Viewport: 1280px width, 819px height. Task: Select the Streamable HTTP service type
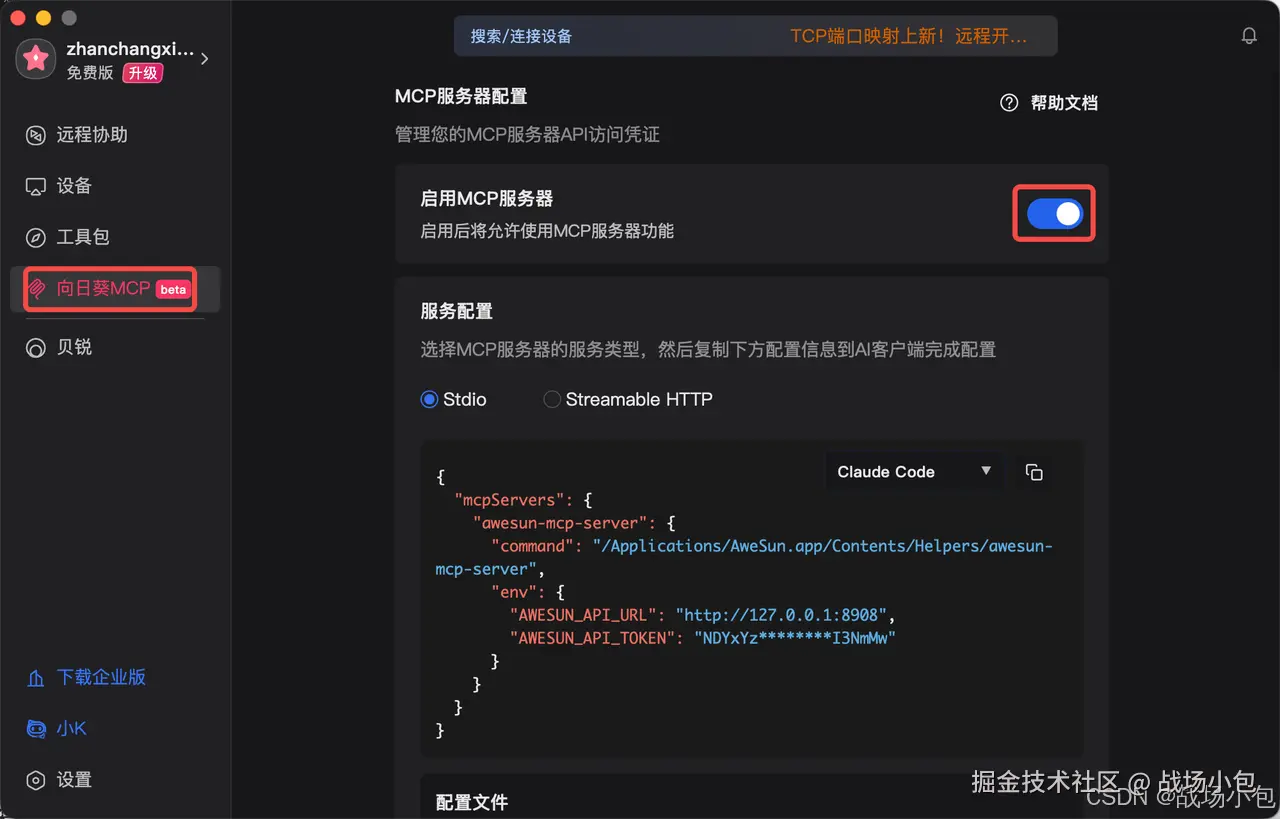(x=552, y=399)
